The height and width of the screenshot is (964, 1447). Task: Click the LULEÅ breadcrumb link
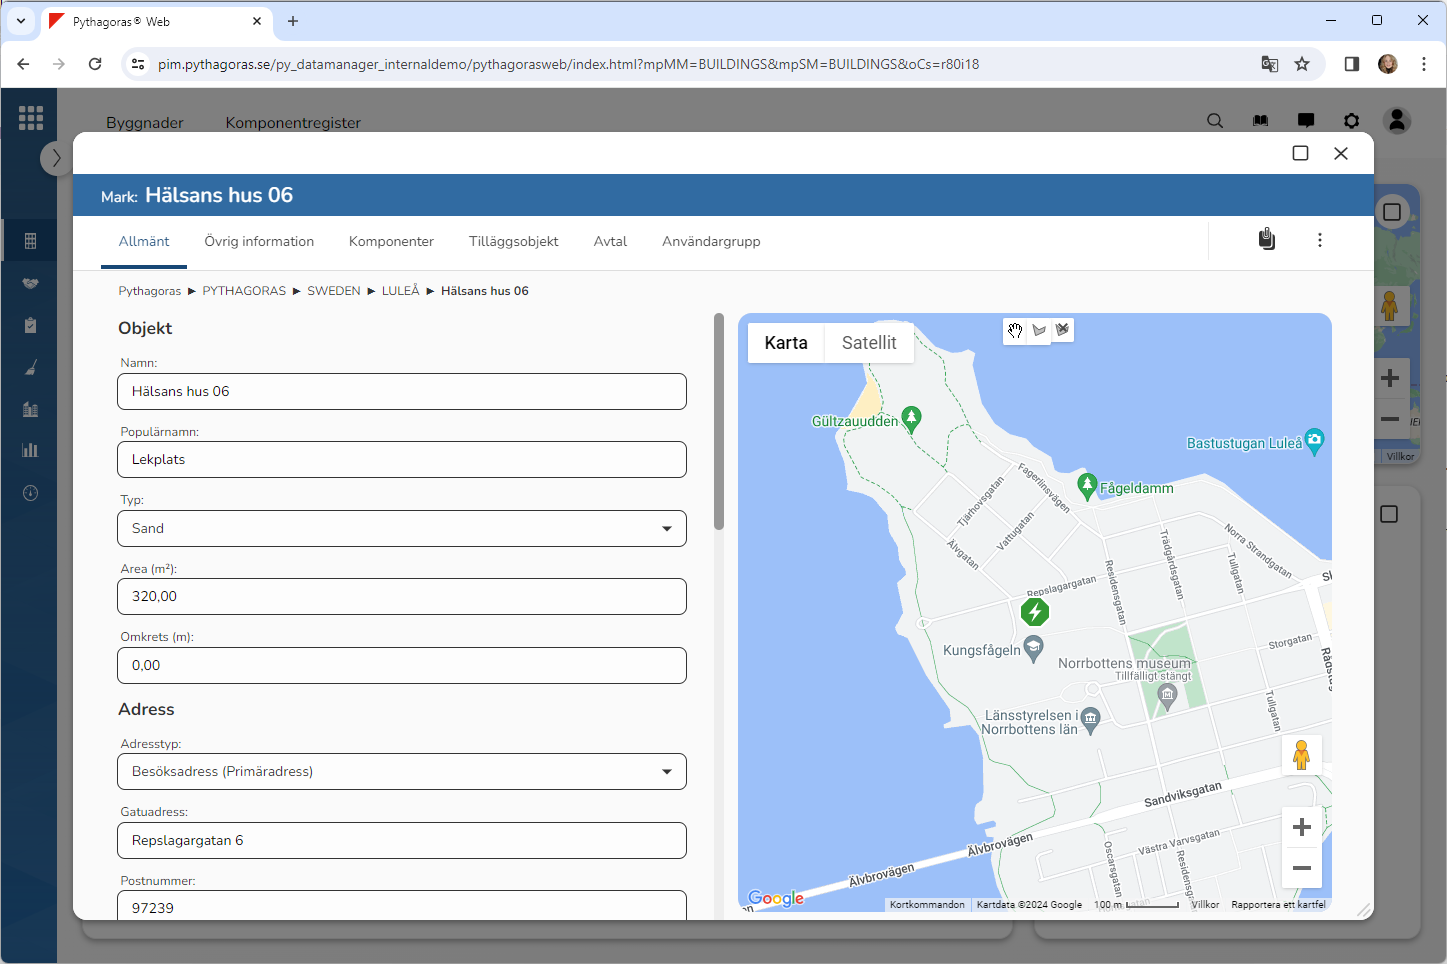[400, 291]
